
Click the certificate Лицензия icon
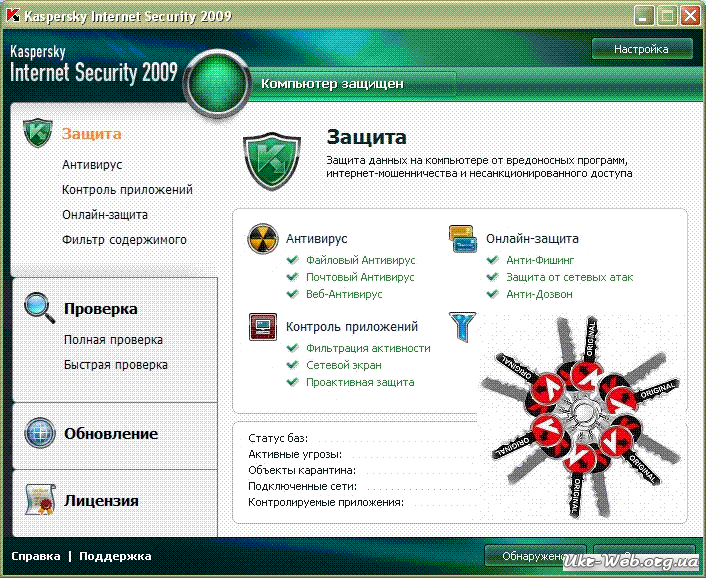pos(40,499)
